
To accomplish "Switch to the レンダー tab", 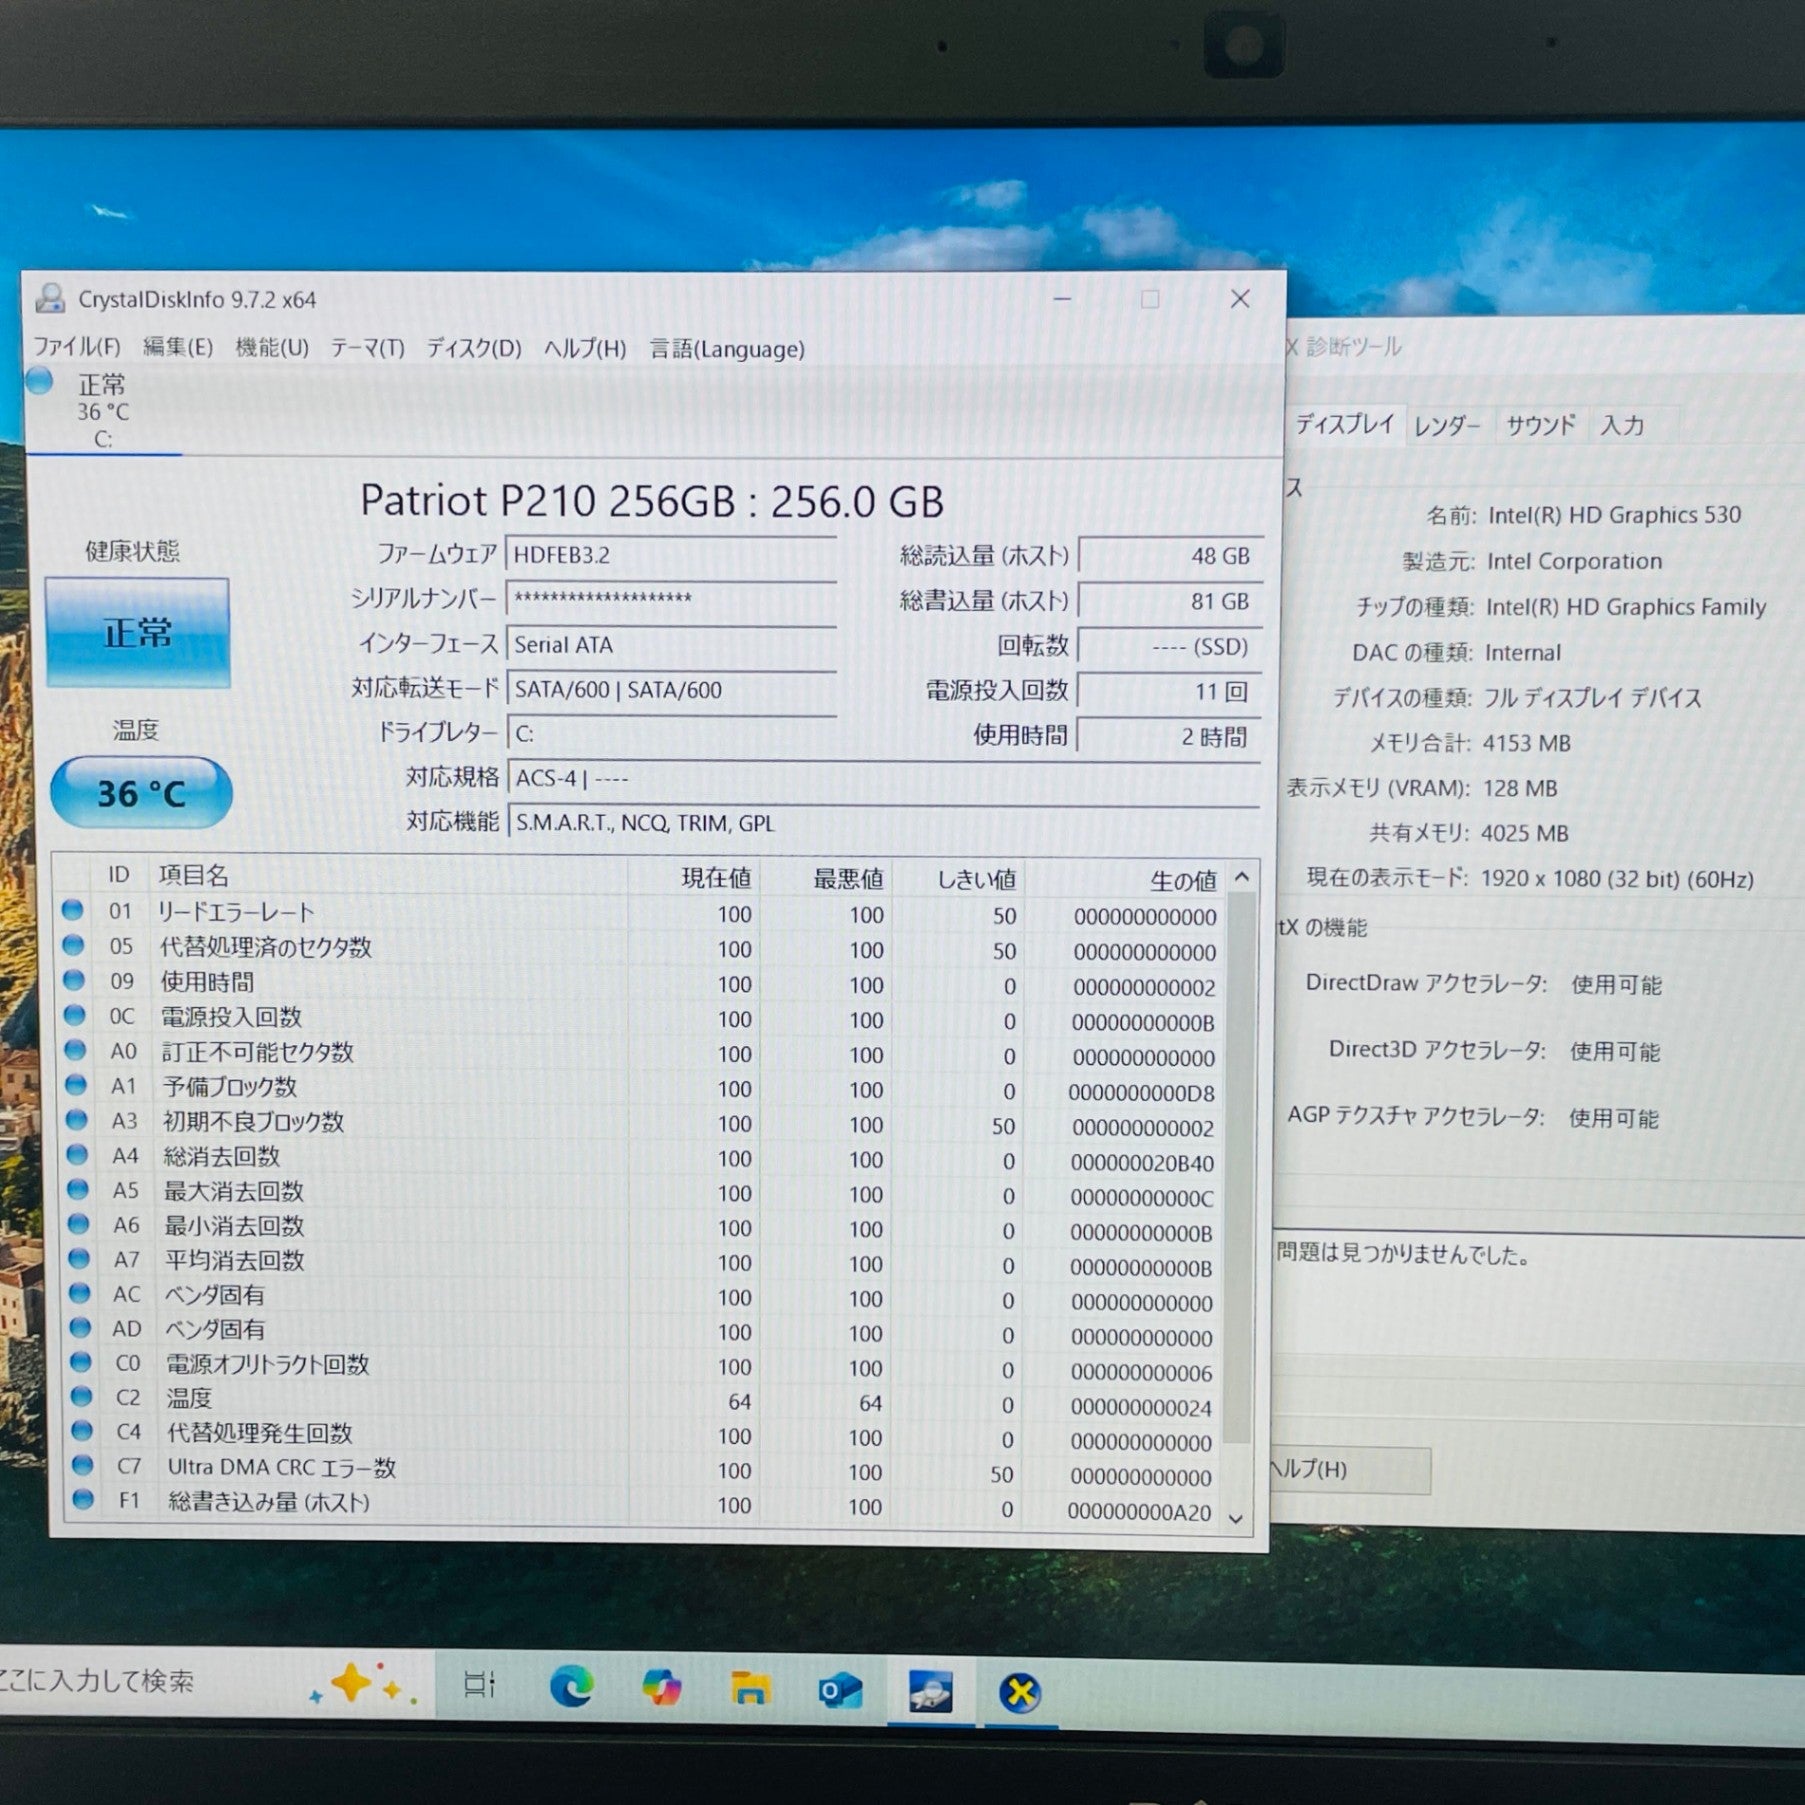I will click(x=1447, y=426).
